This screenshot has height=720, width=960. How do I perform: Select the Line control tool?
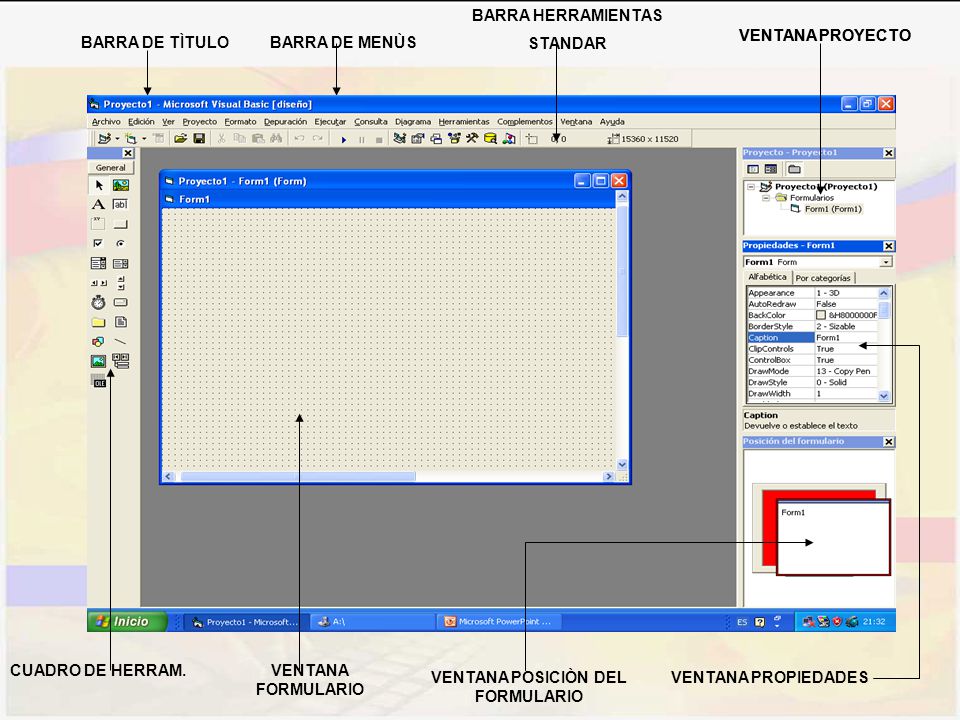[x=121, y=342]
